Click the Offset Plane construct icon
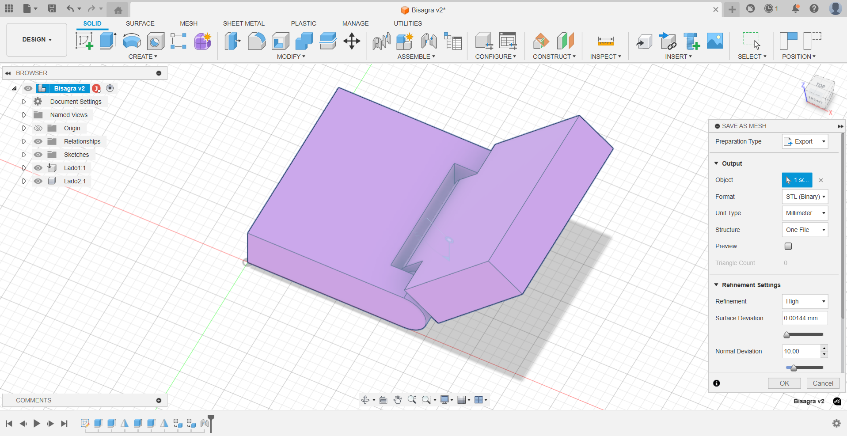 (x=541, y=41)
